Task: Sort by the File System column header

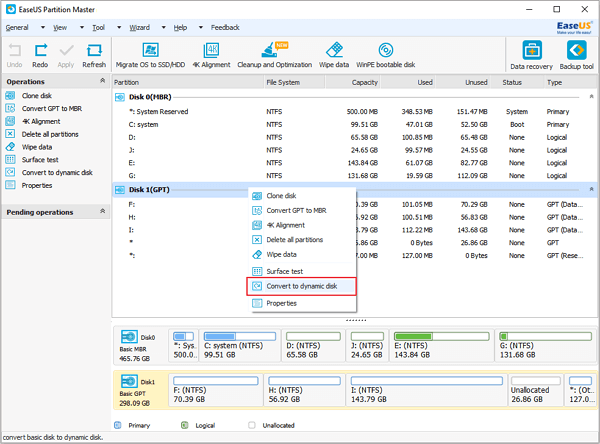Action: pyautogui.click(x=295, y=82)
